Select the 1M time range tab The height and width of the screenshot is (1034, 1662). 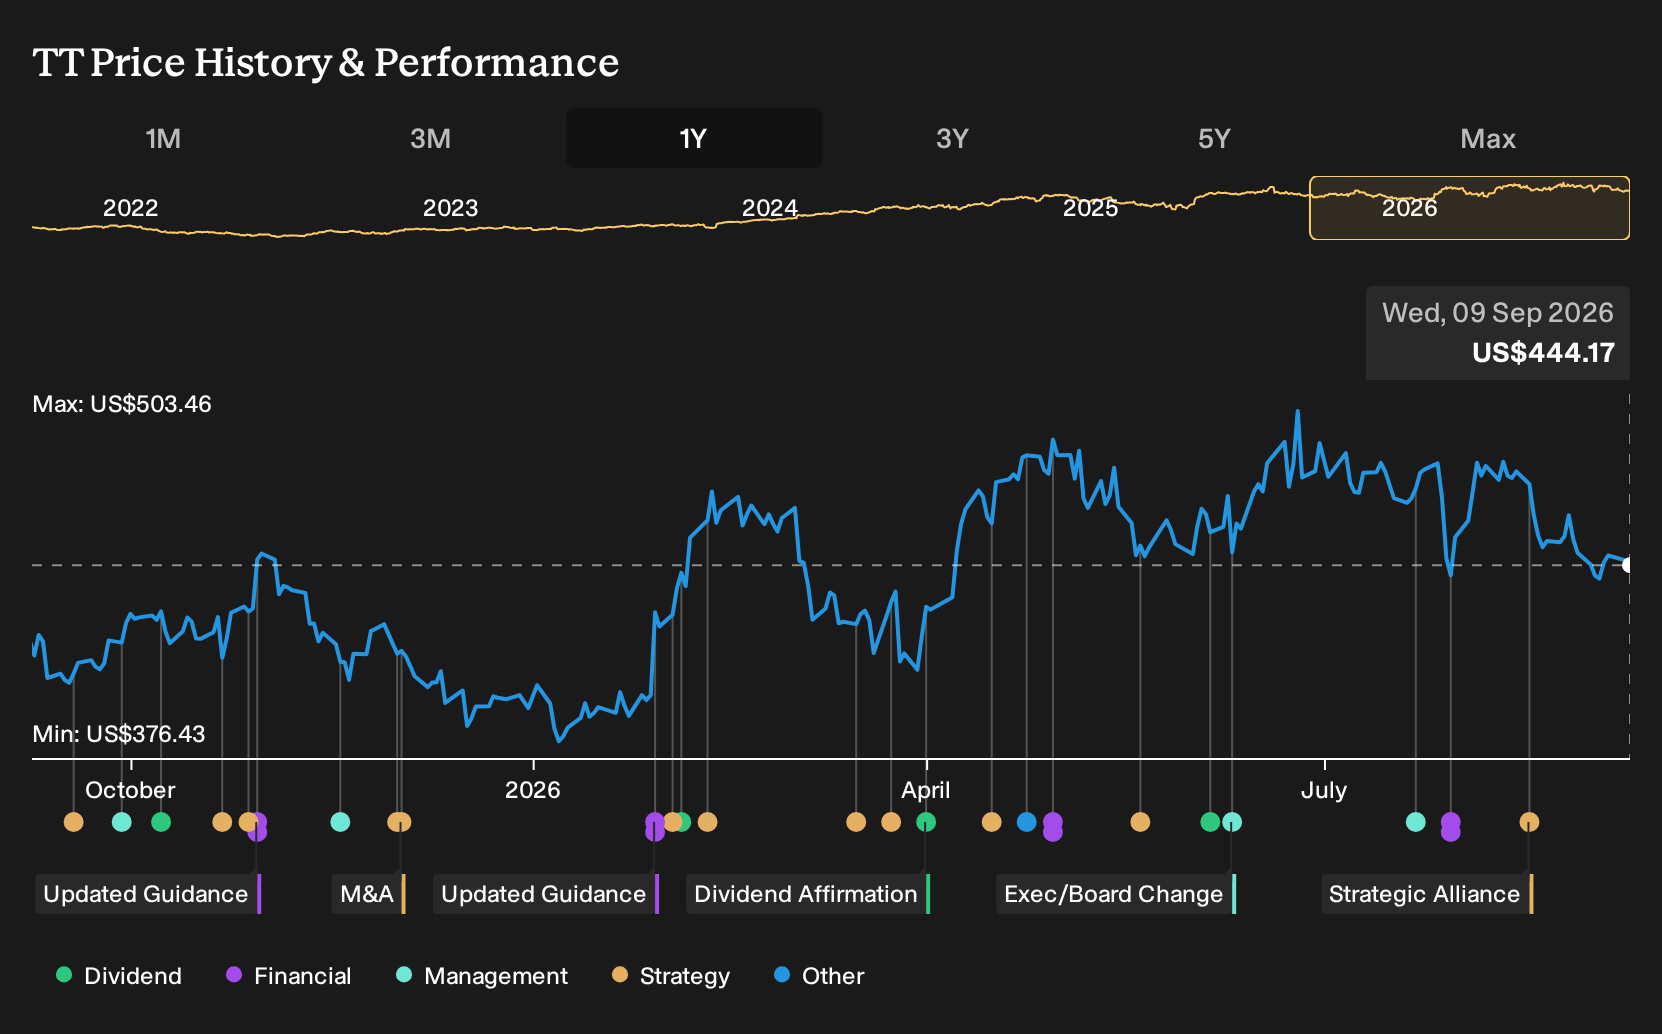pos(163,138)
